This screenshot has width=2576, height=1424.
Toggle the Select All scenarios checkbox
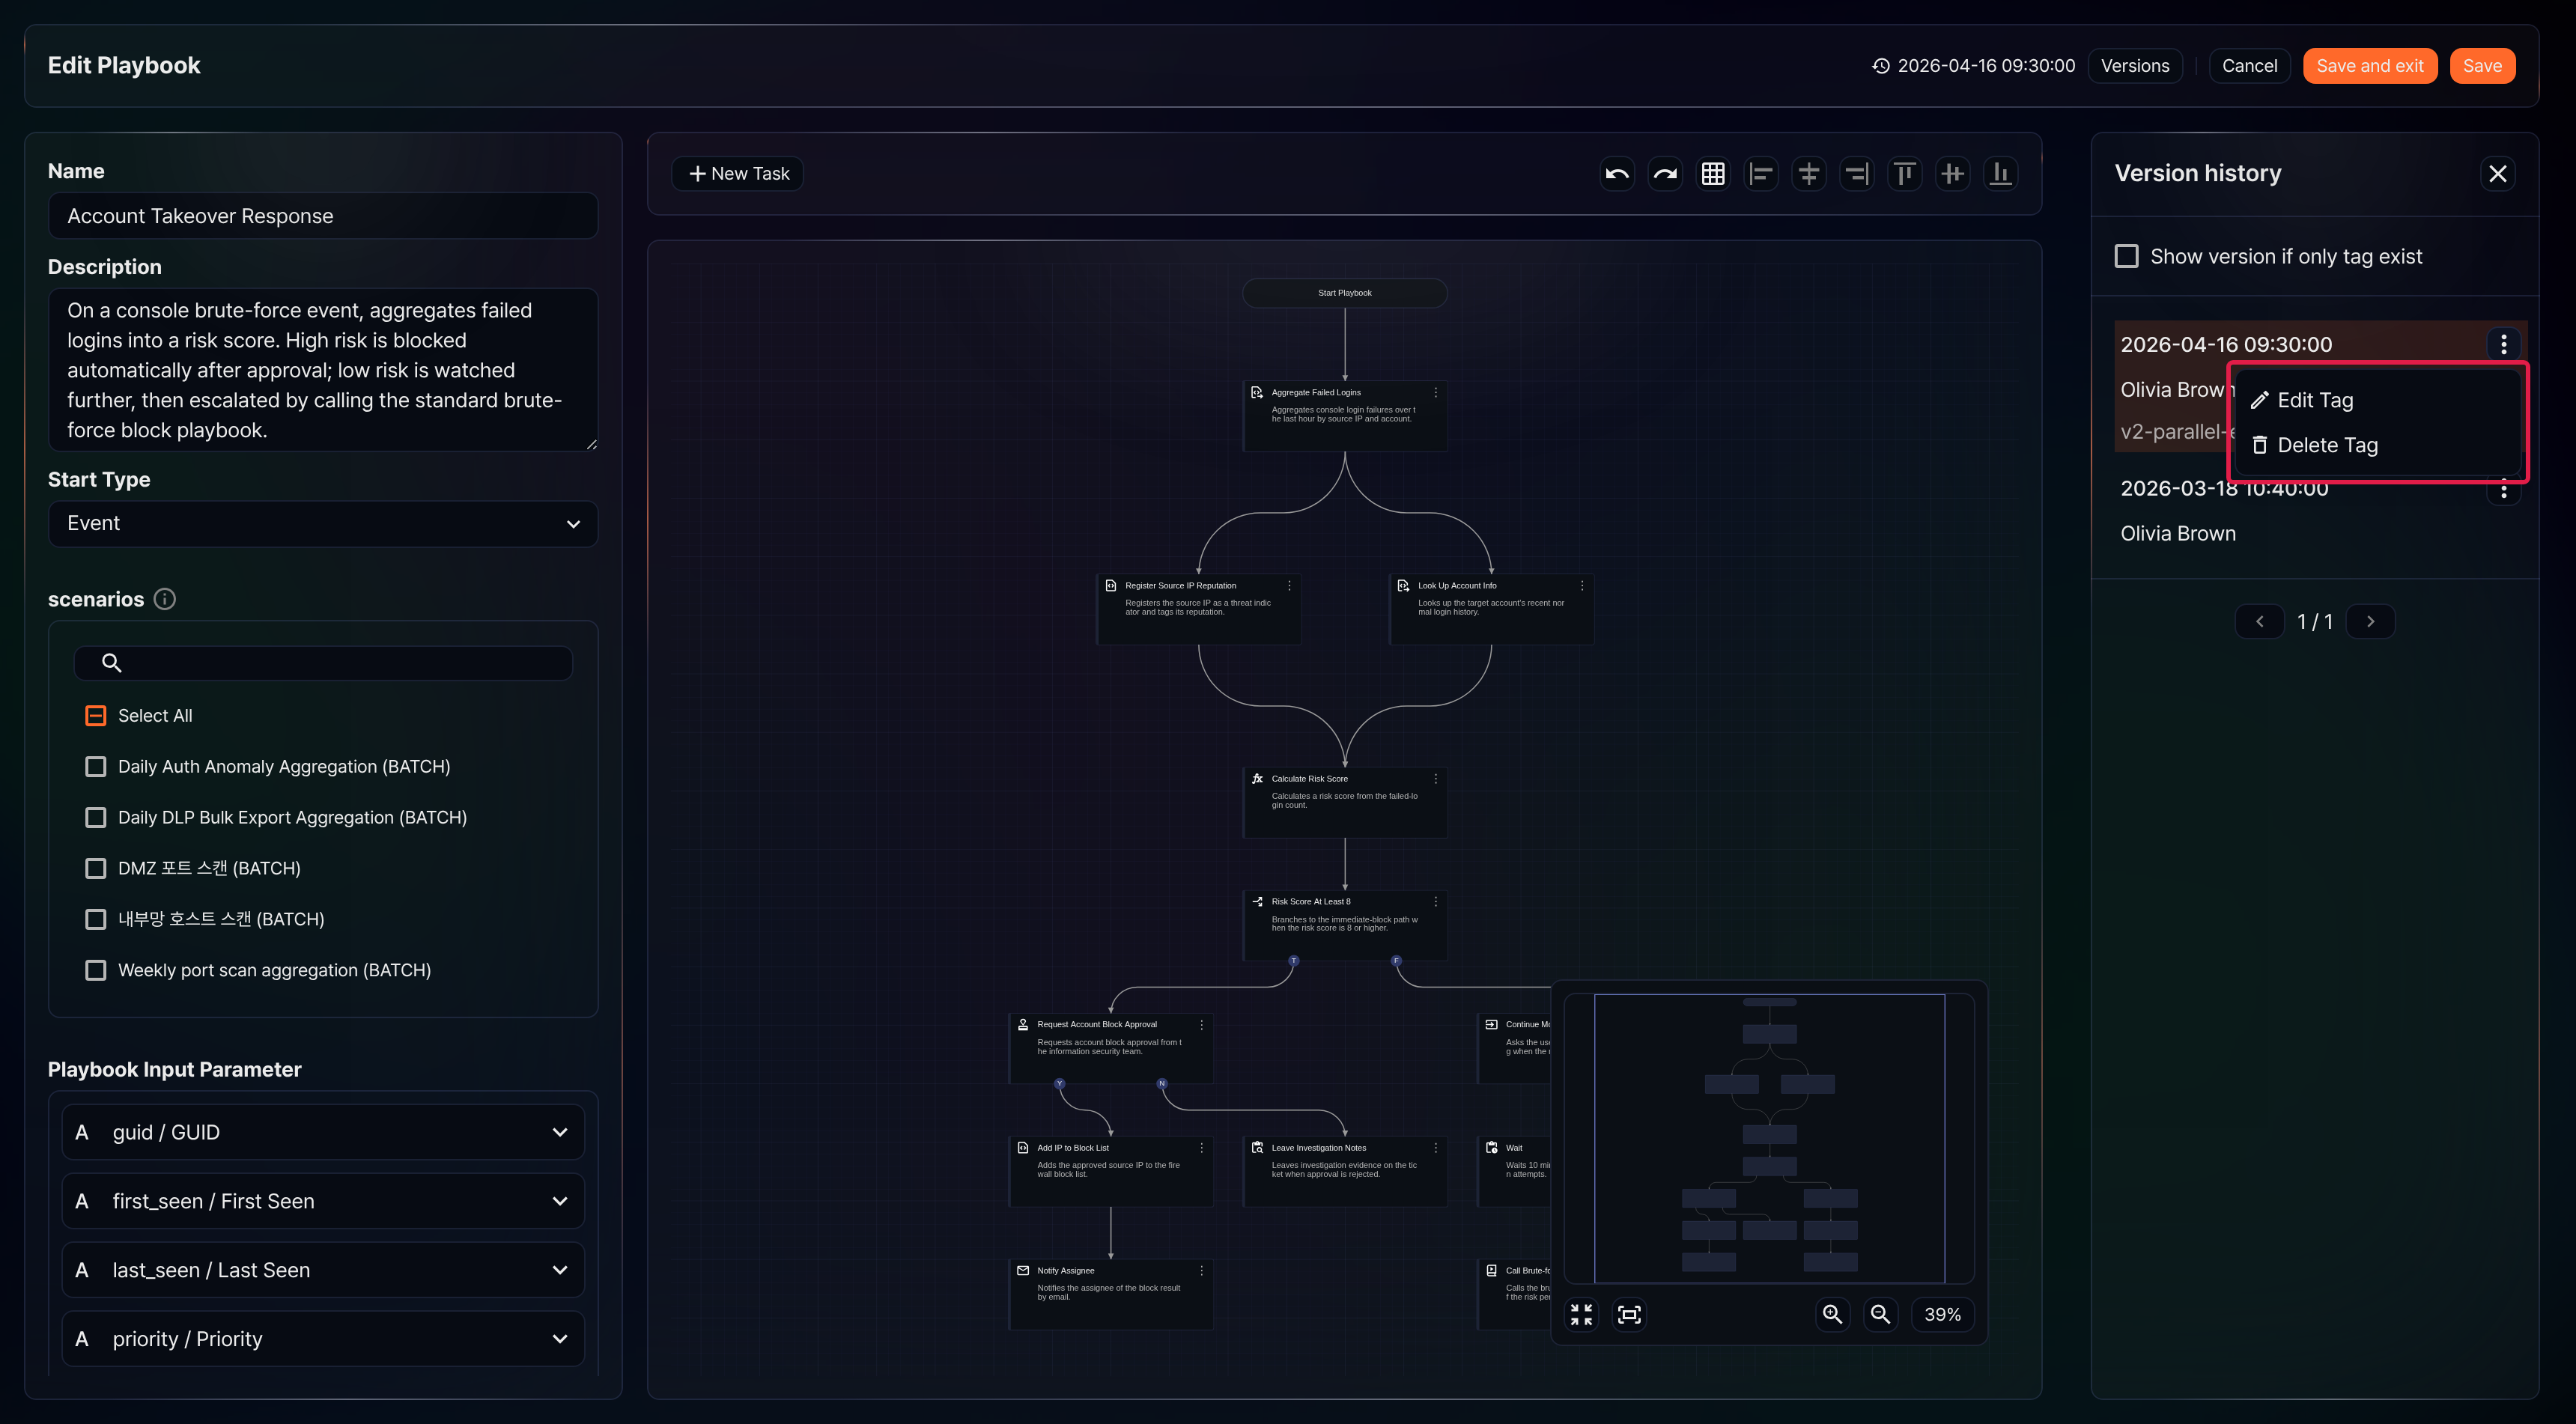pos(96,716)
